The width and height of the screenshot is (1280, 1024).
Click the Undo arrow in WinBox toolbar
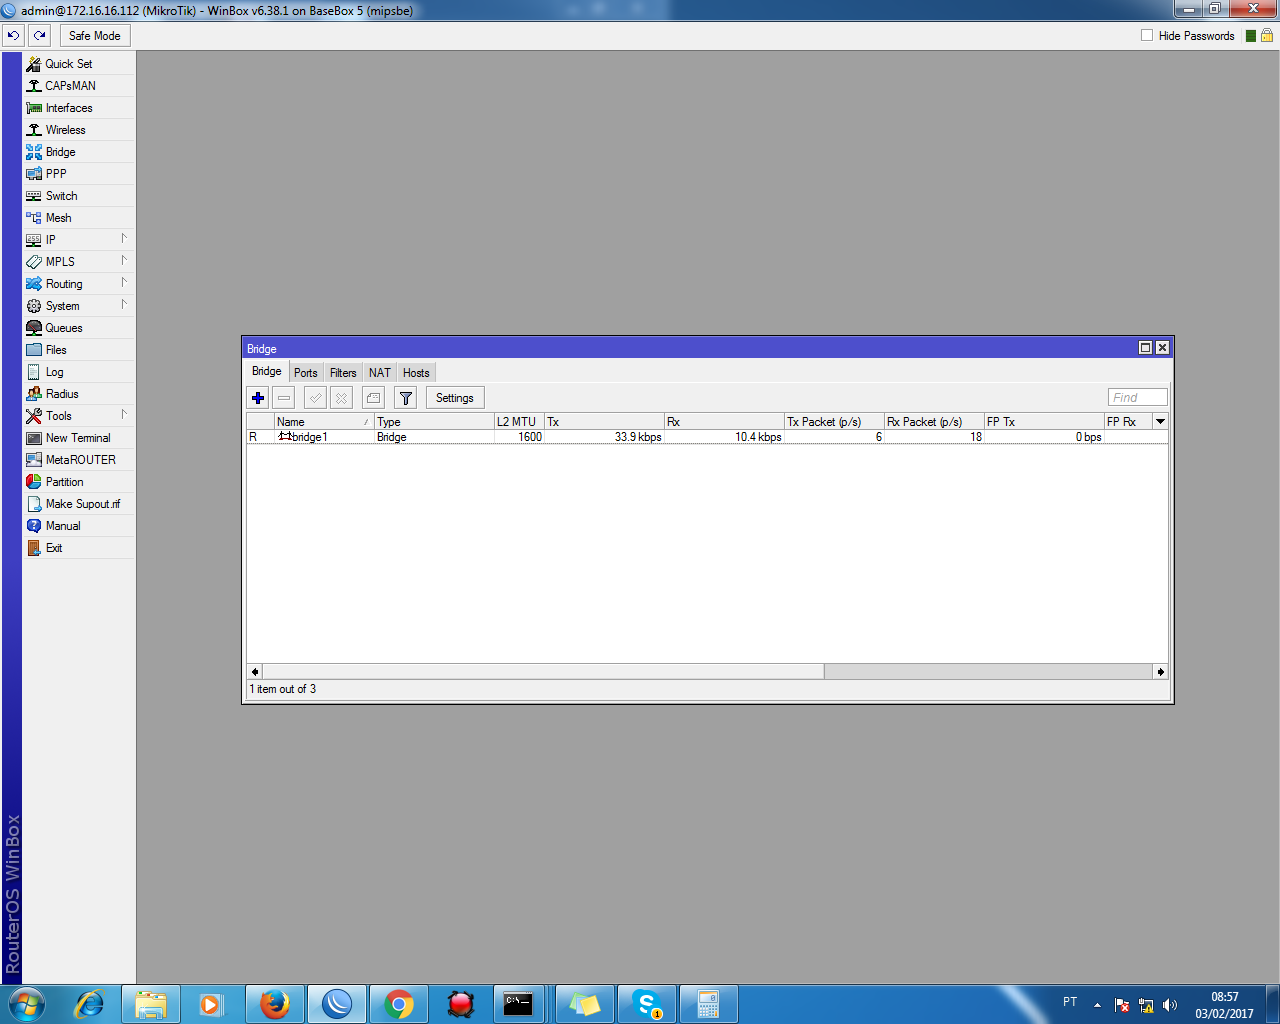pyautogui.click(x=13, y=35)
